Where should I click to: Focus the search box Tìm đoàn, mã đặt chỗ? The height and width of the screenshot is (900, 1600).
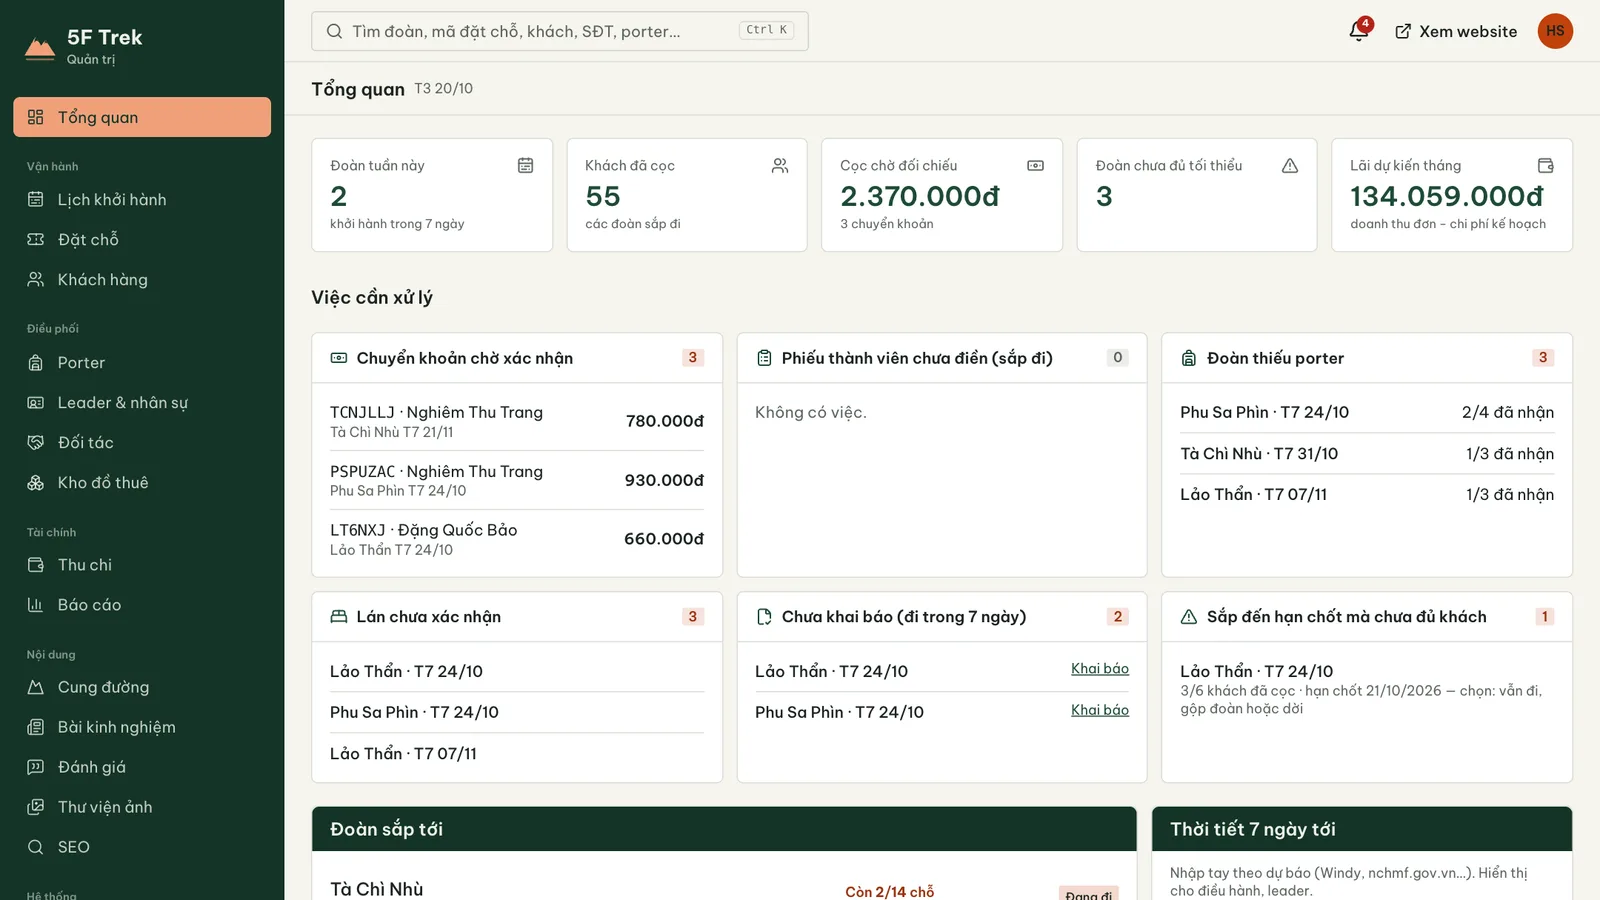560,31
